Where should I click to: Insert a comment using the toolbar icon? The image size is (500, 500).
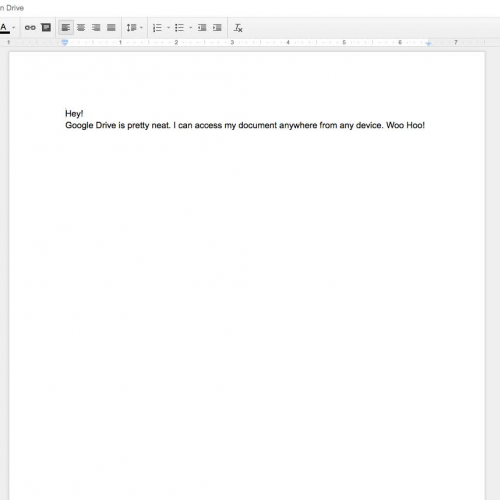coord(46,27)
